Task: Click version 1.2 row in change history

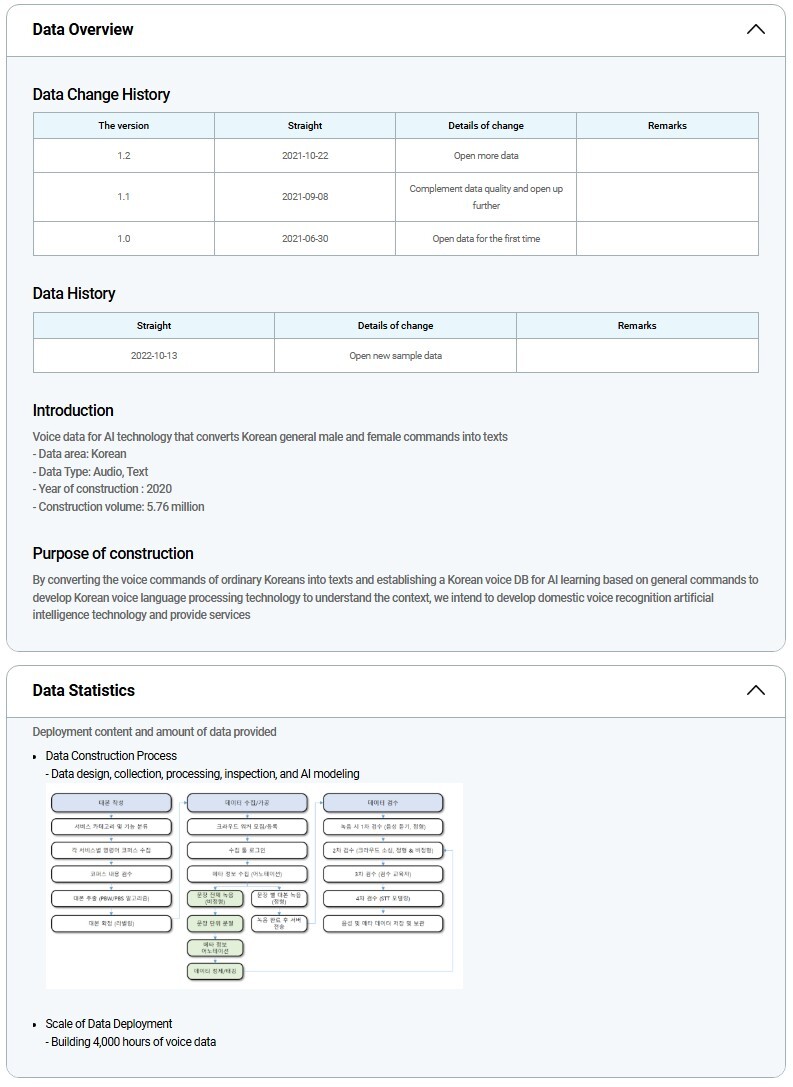Action: pos(124,156)
